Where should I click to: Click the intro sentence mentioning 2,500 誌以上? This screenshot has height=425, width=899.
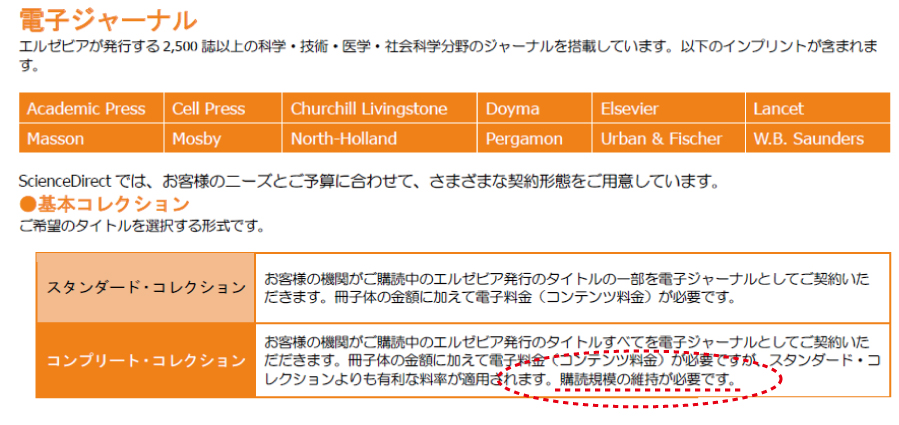click(x=448, y=56)
